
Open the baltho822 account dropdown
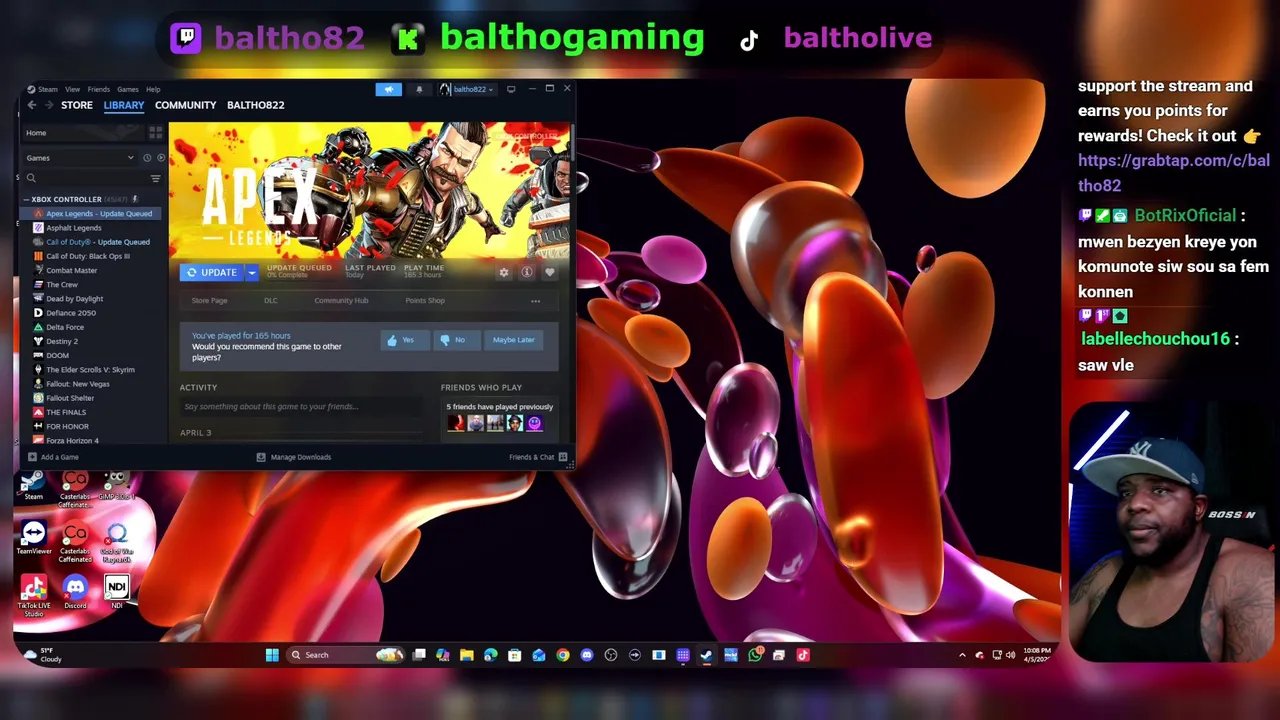(x=467, y=89)
